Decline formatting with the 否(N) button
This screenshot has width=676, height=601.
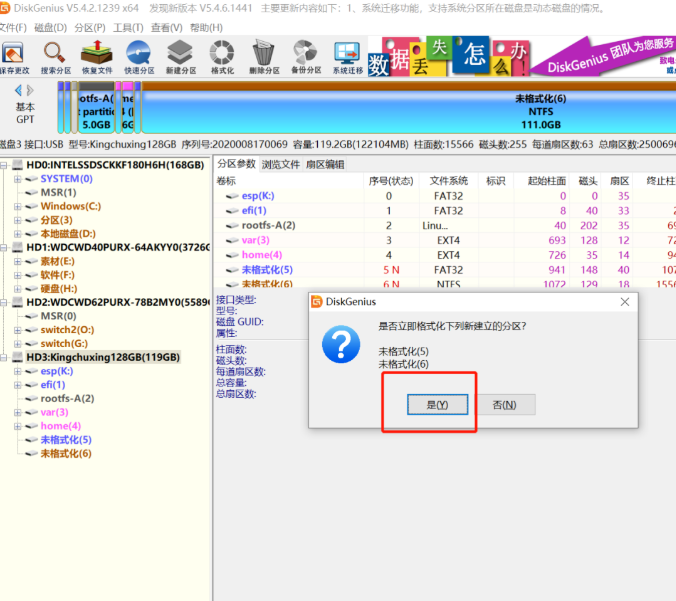504,404
